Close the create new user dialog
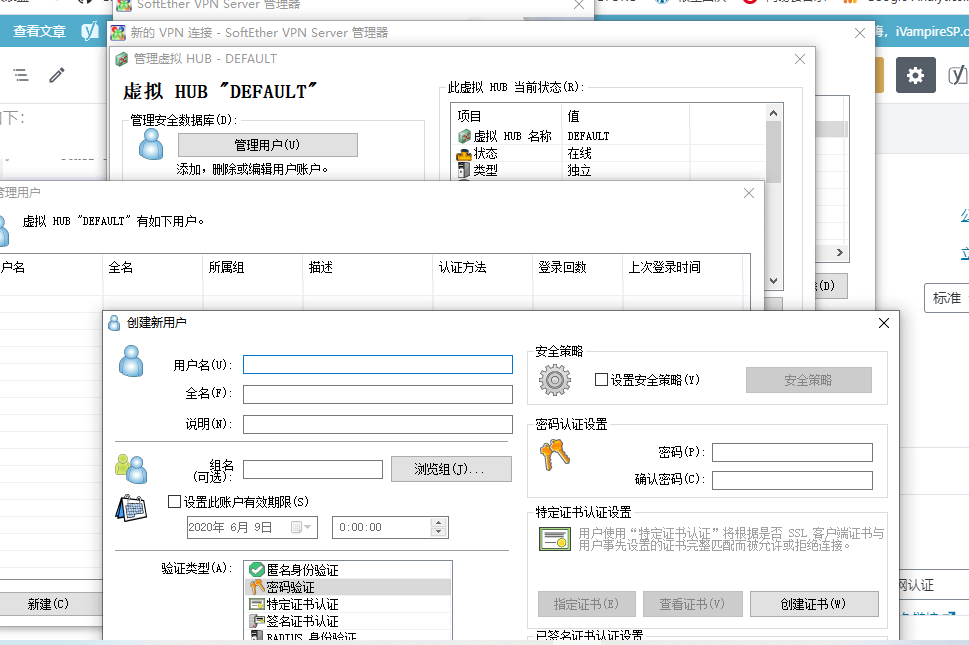Image resolution: width=969 pixels, height=645 pixels. (884, 323)
